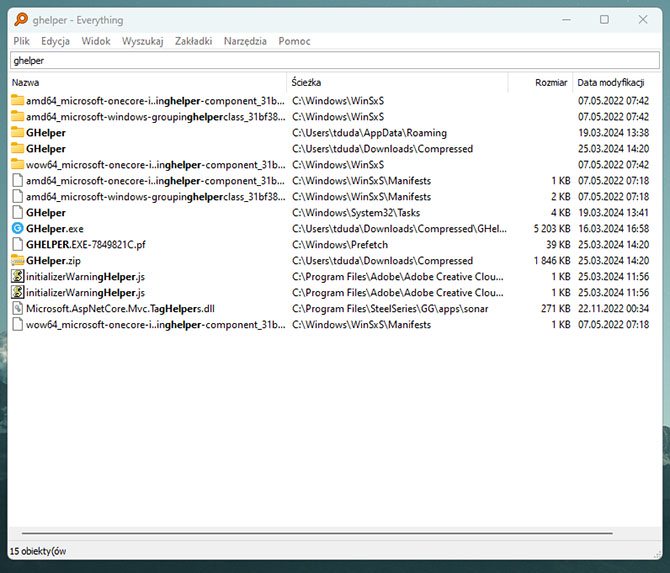
Task: Select the GHelper.exe file name
Action: (55, 229)
